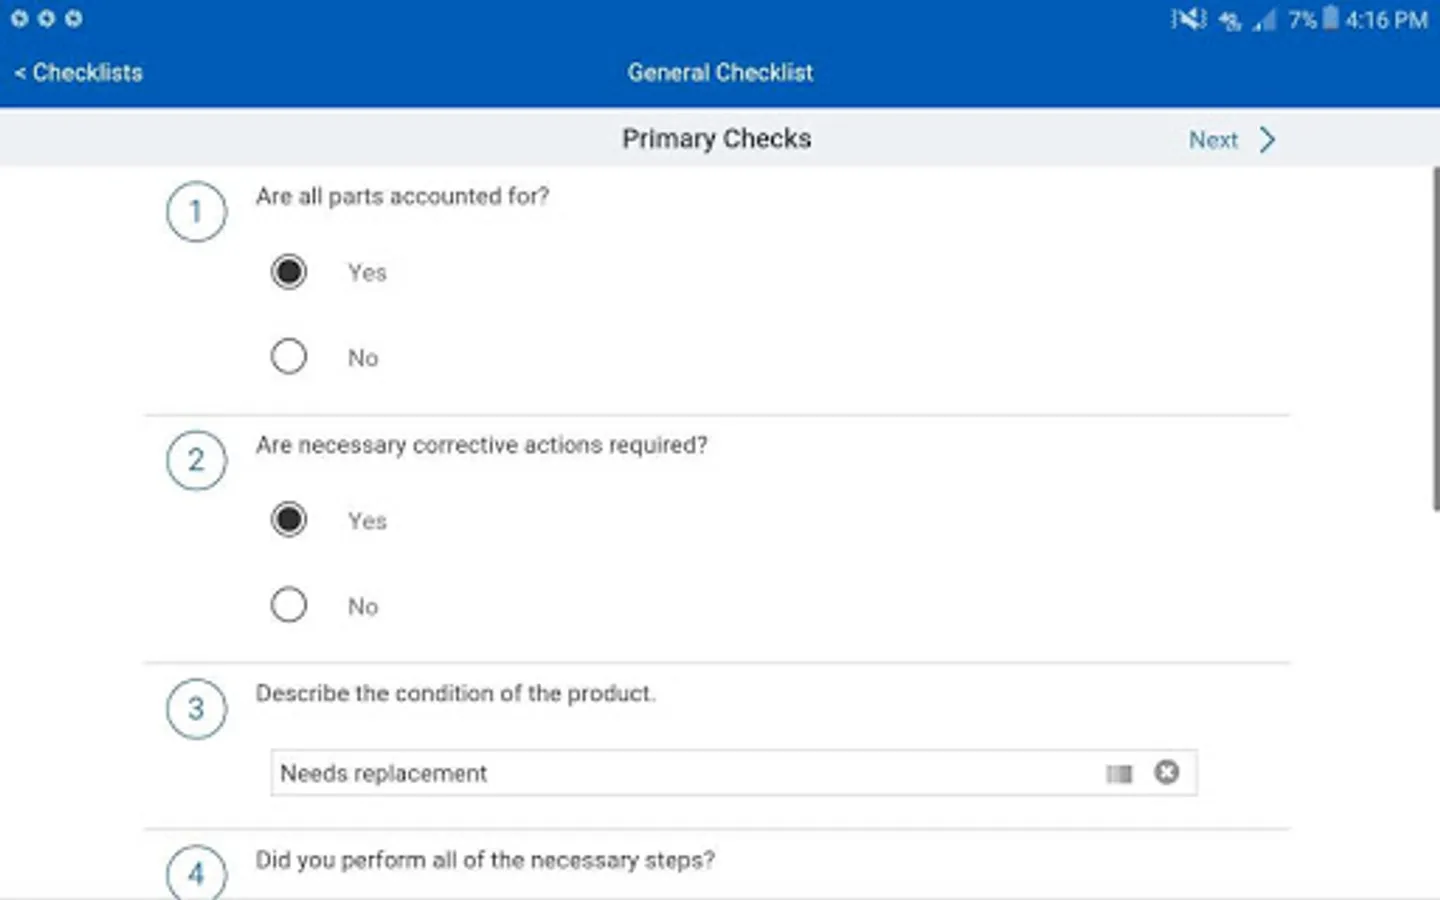
Task: Tap the battery icon in the status bar
Action: click(x=1330, y=18)
